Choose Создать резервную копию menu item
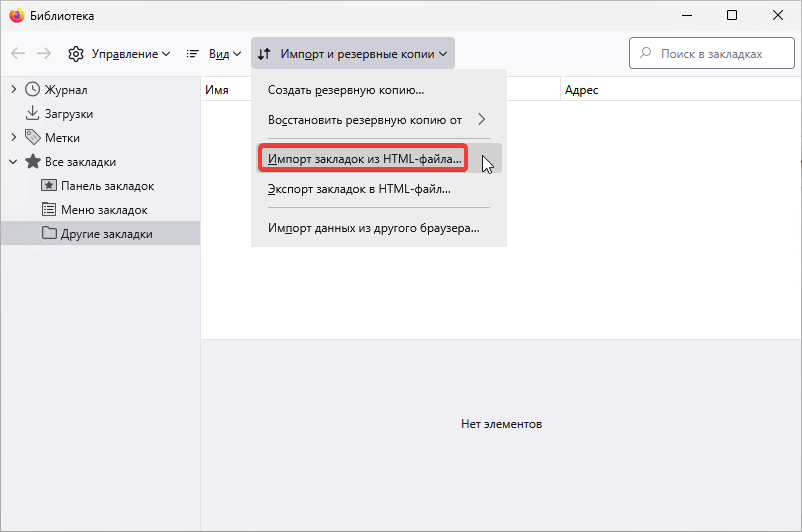The image size is (802, 532). [x=346, y=91]
